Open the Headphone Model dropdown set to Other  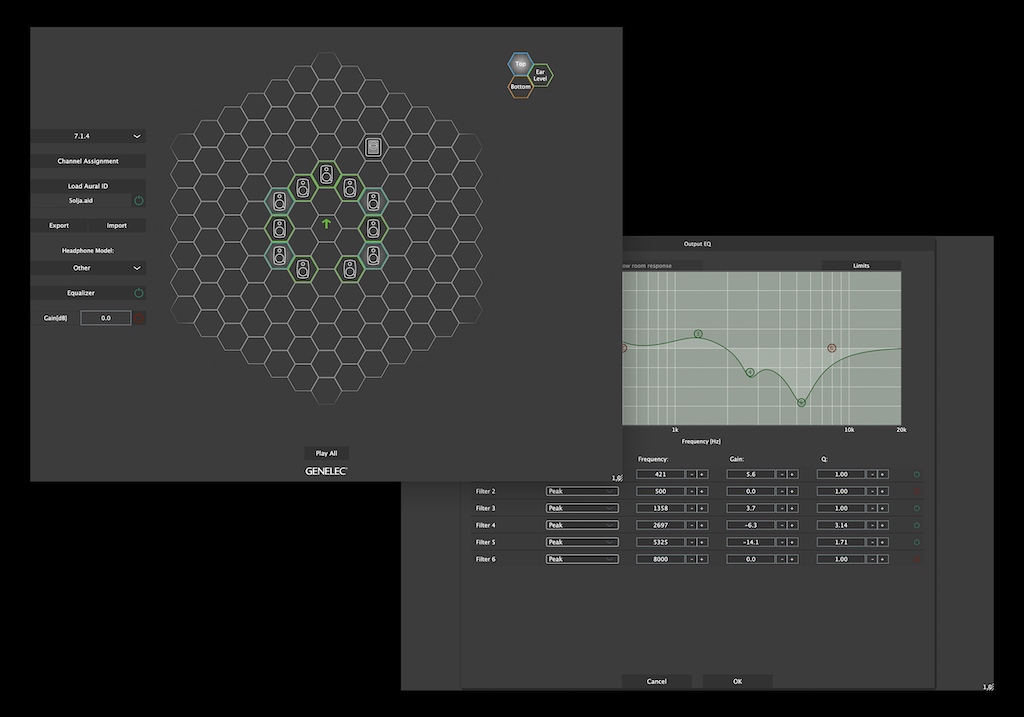[x=88, y=268]
